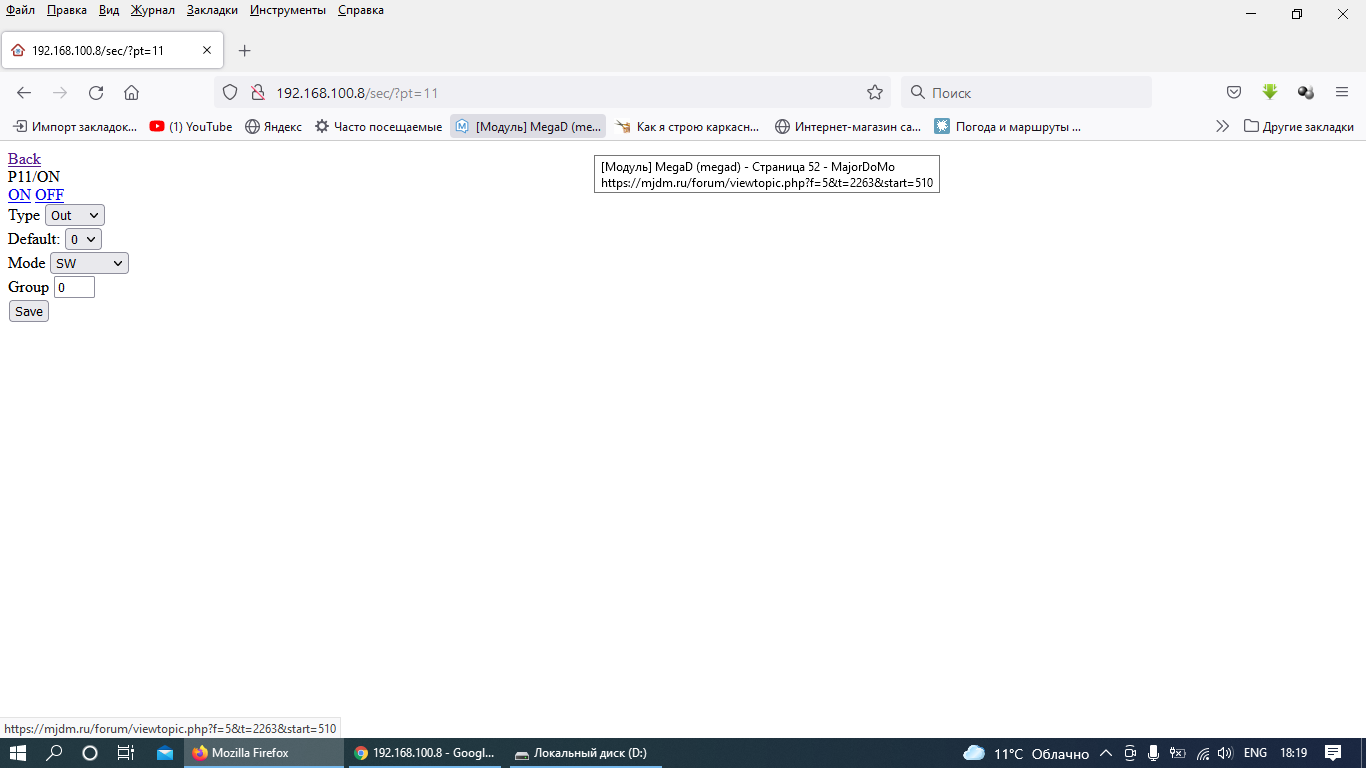Open the Интернет-магазин bookmark
1366x768 pixels.
(x=848, y=127)
